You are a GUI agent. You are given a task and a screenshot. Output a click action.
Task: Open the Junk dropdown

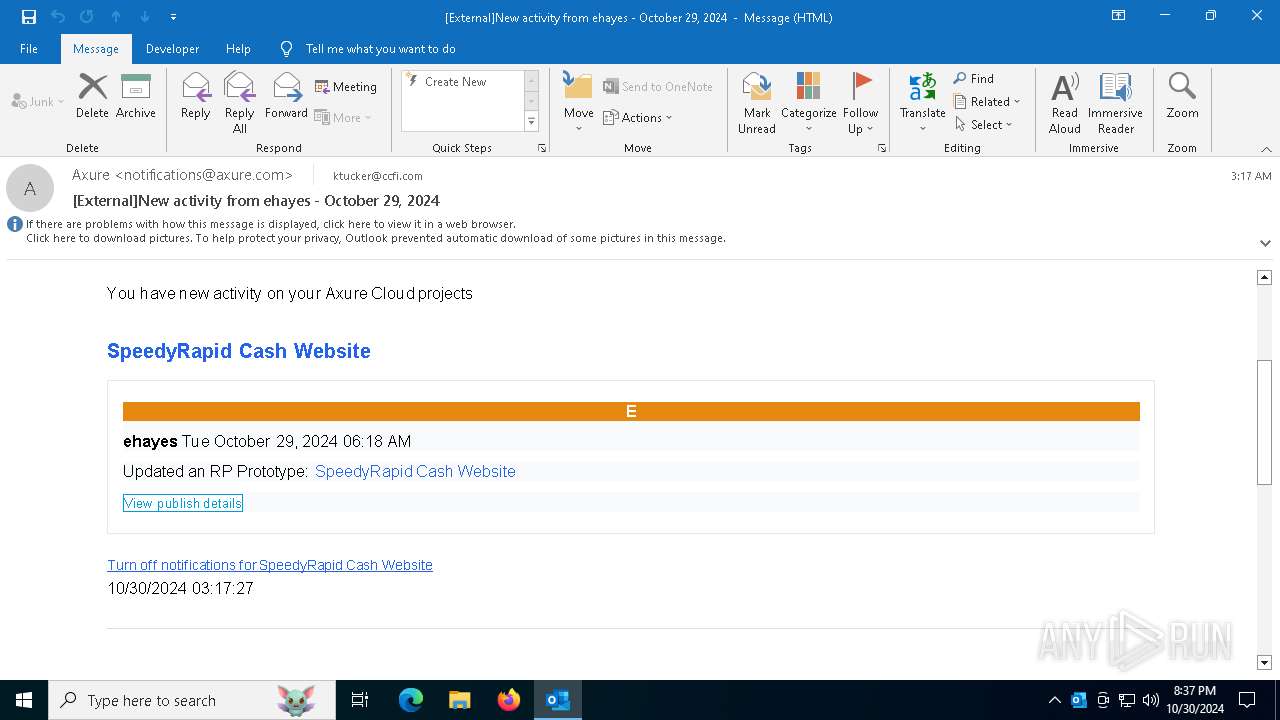(x=38, y=101)
